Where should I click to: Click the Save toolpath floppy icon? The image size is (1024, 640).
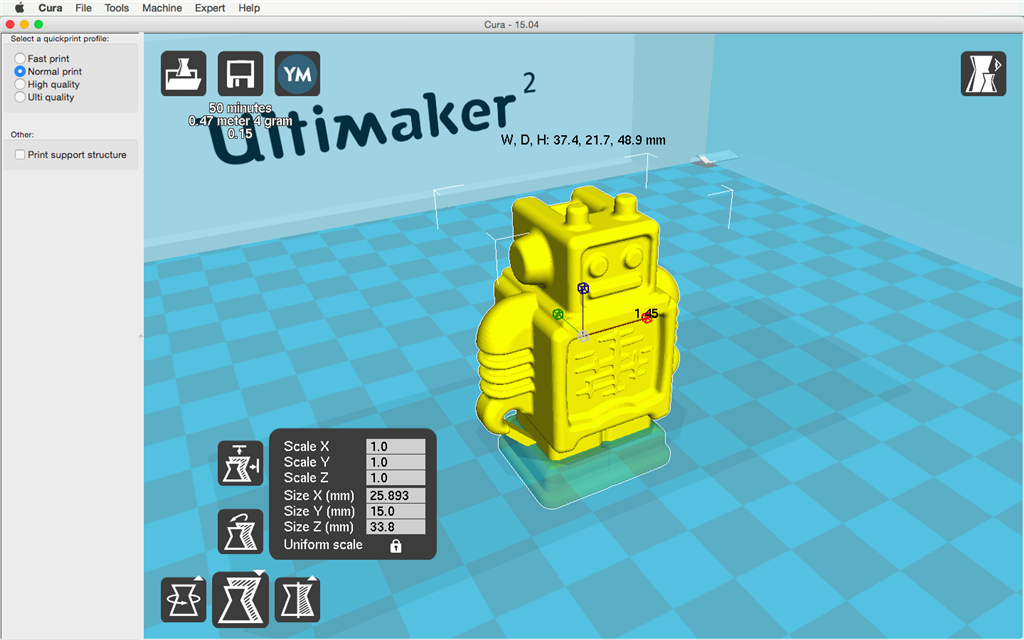(240, 74)
